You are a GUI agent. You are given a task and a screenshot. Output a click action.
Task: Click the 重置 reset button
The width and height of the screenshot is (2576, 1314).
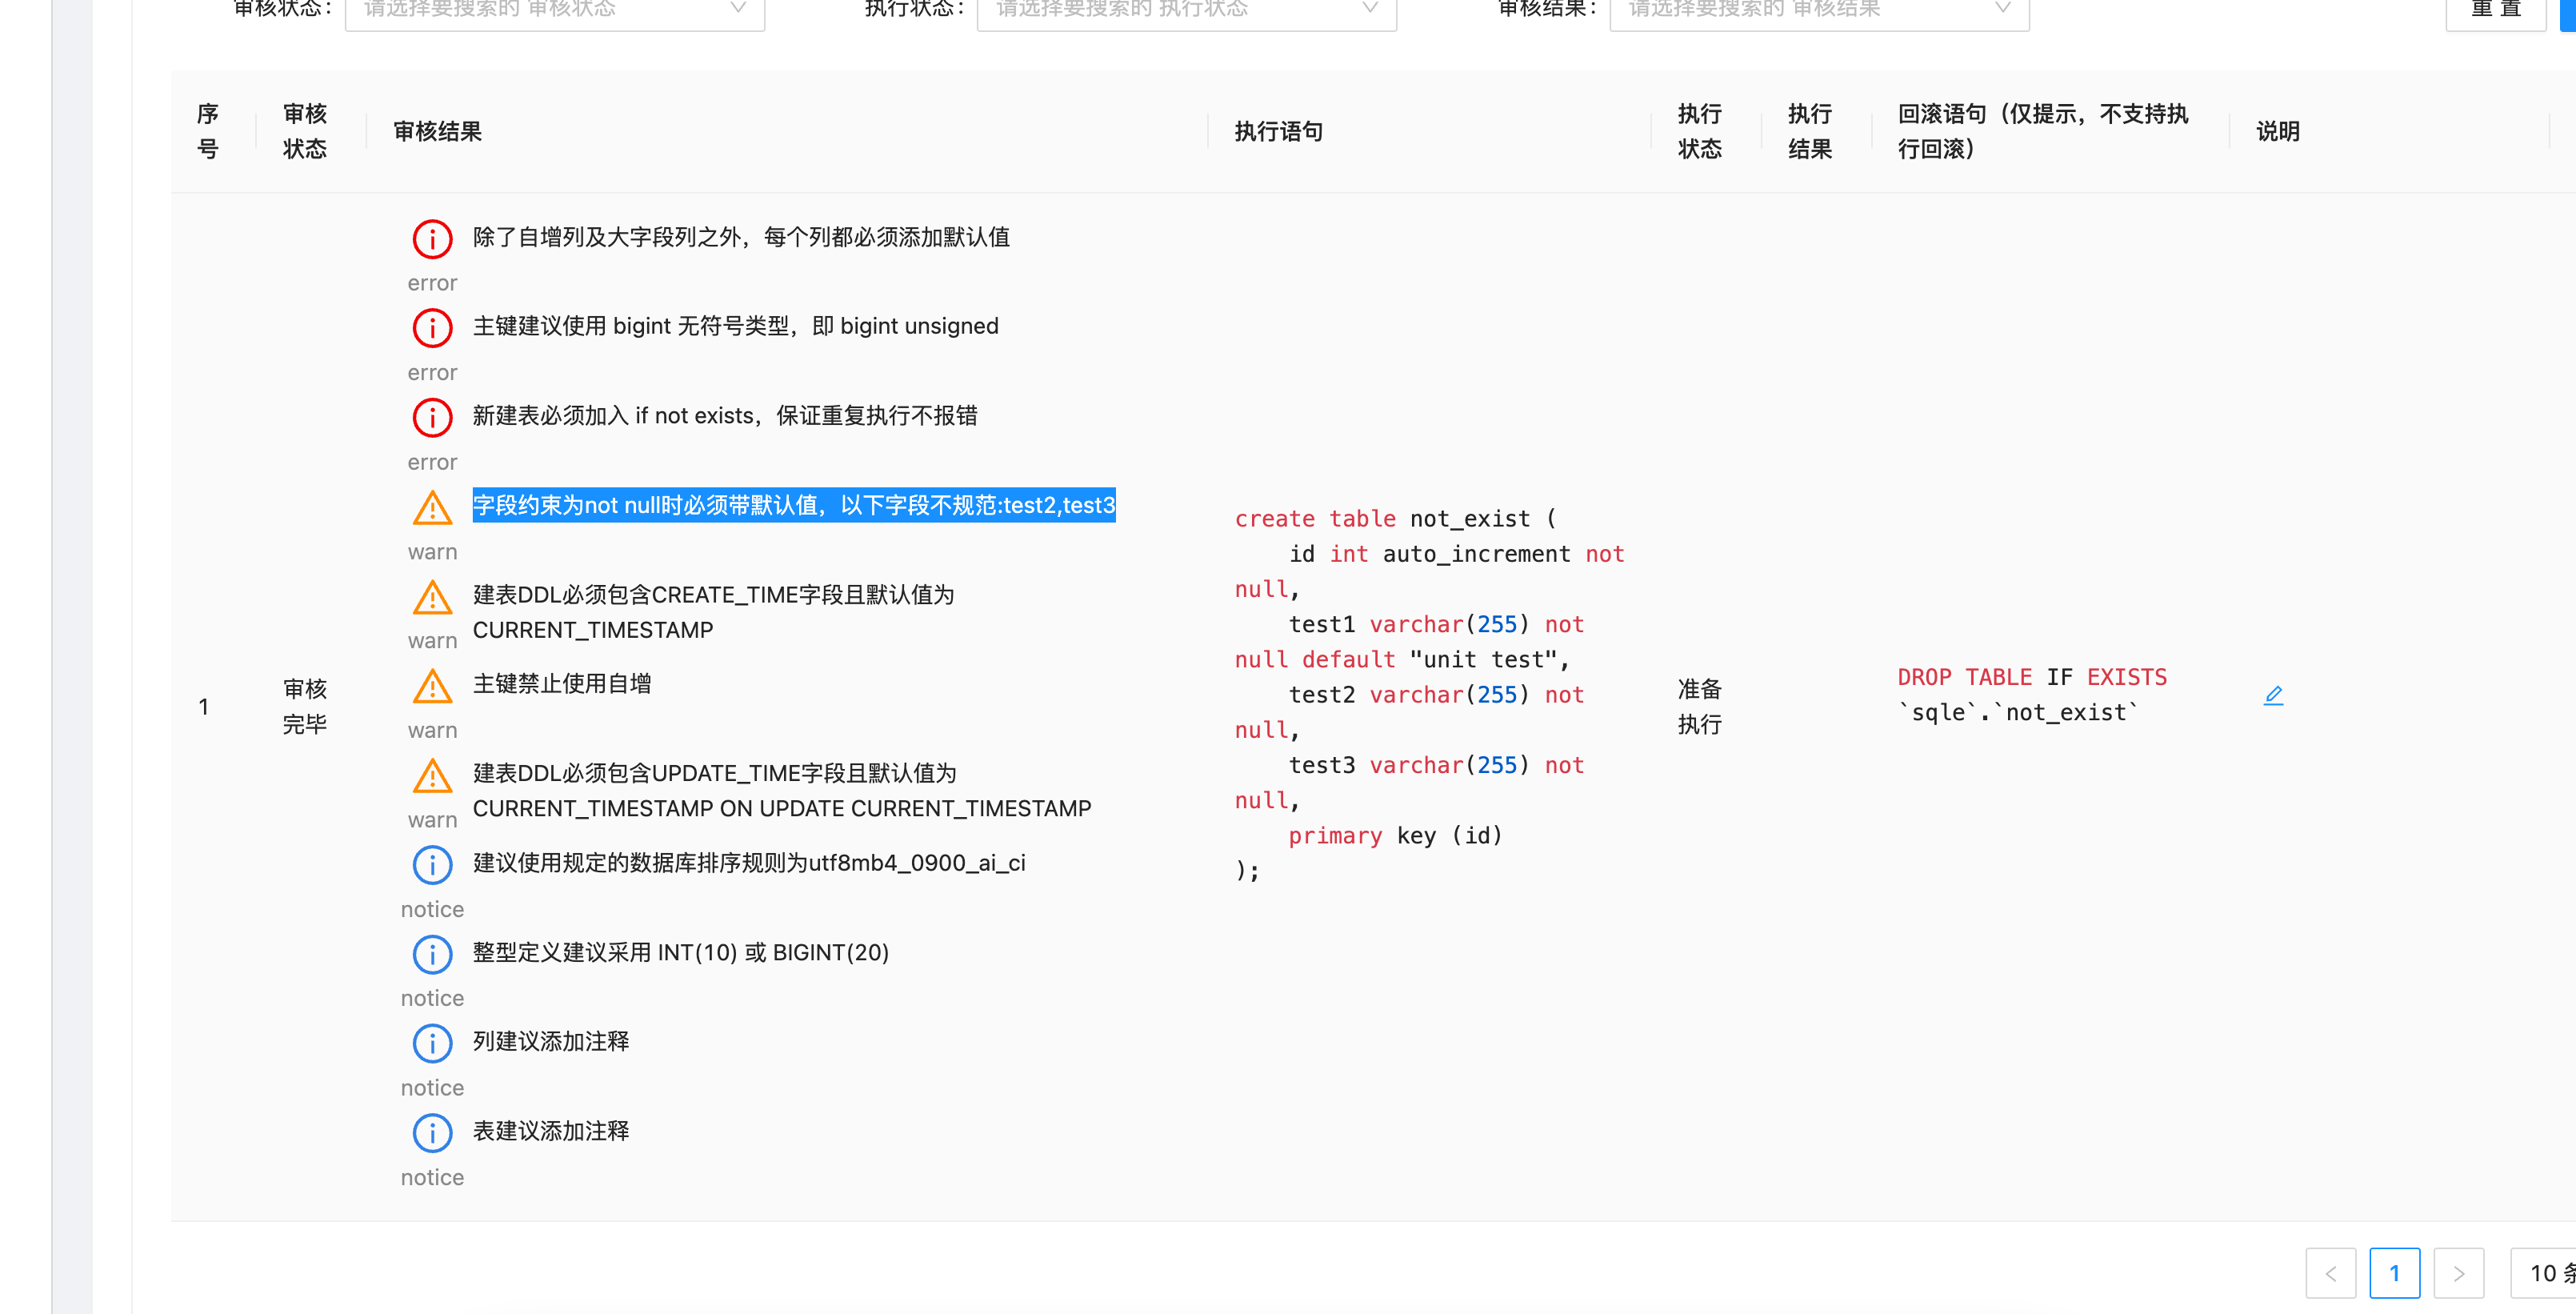click(2495, 10)
